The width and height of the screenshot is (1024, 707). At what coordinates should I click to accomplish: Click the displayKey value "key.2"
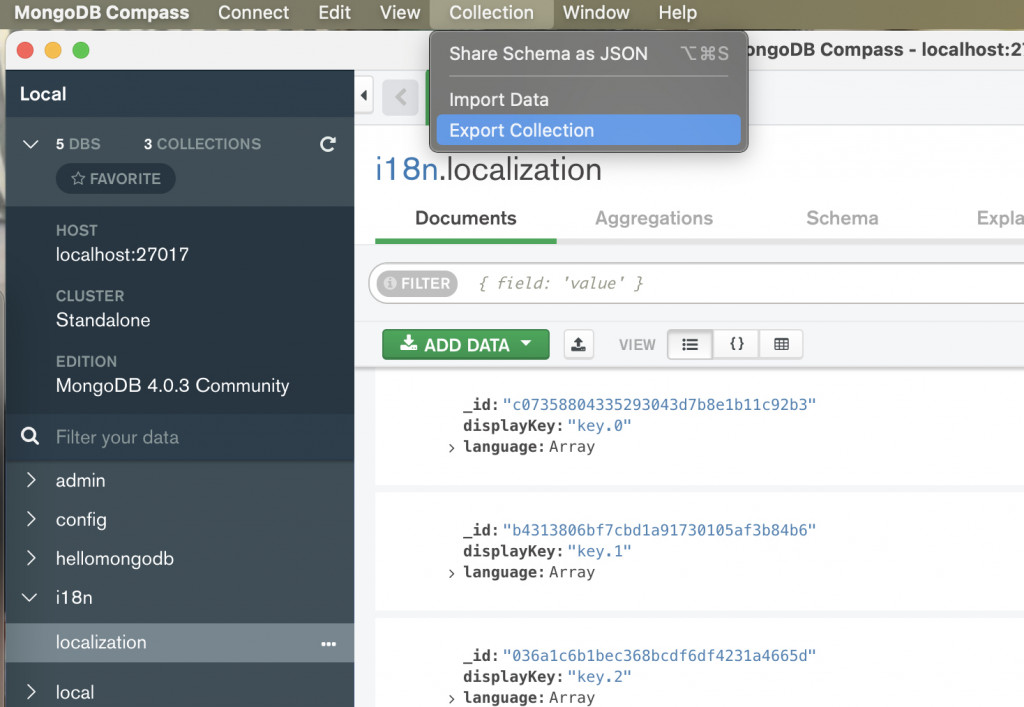599,676
